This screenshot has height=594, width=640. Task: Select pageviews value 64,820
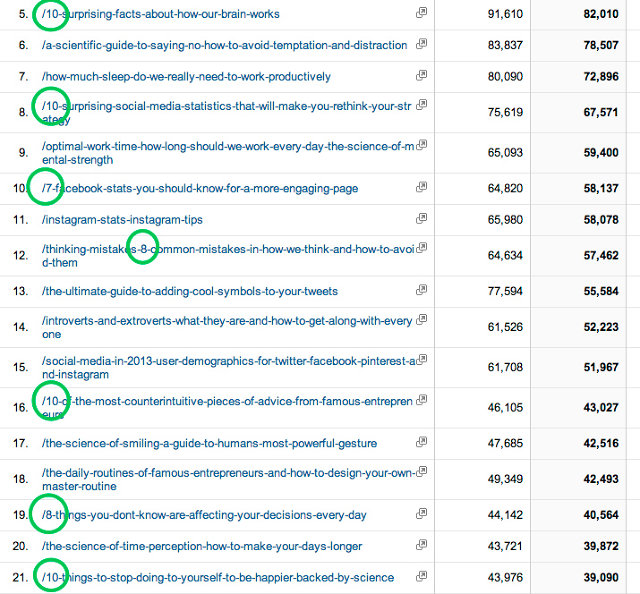[x=505, y=189]
